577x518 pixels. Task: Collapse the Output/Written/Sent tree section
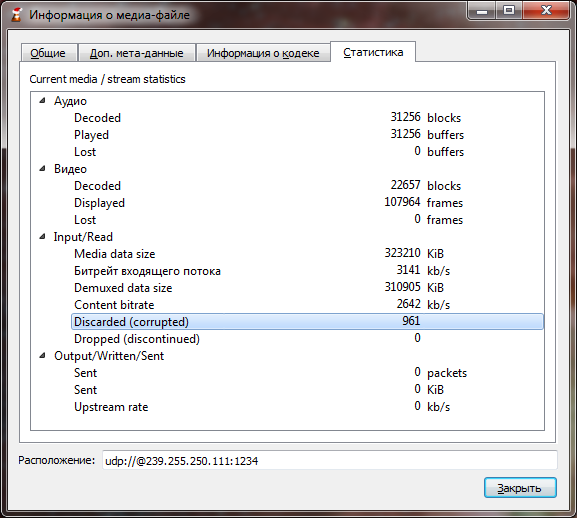pyautogui.click(x=43, y=355)
